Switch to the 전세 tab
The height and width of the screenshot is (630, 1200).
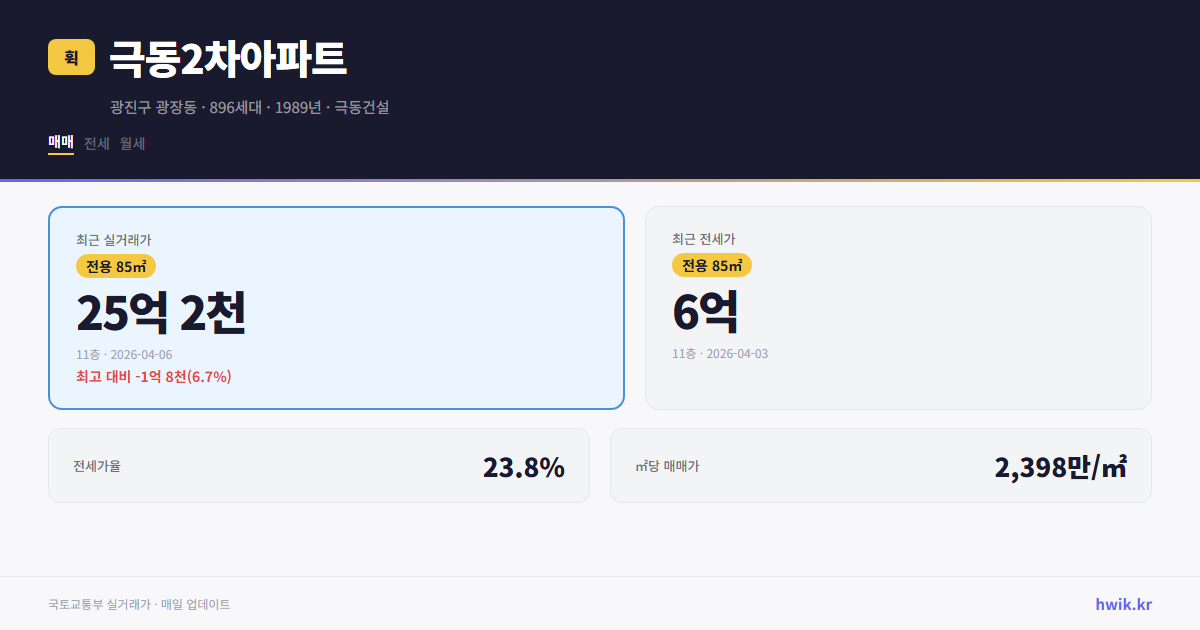click(95, 143)
